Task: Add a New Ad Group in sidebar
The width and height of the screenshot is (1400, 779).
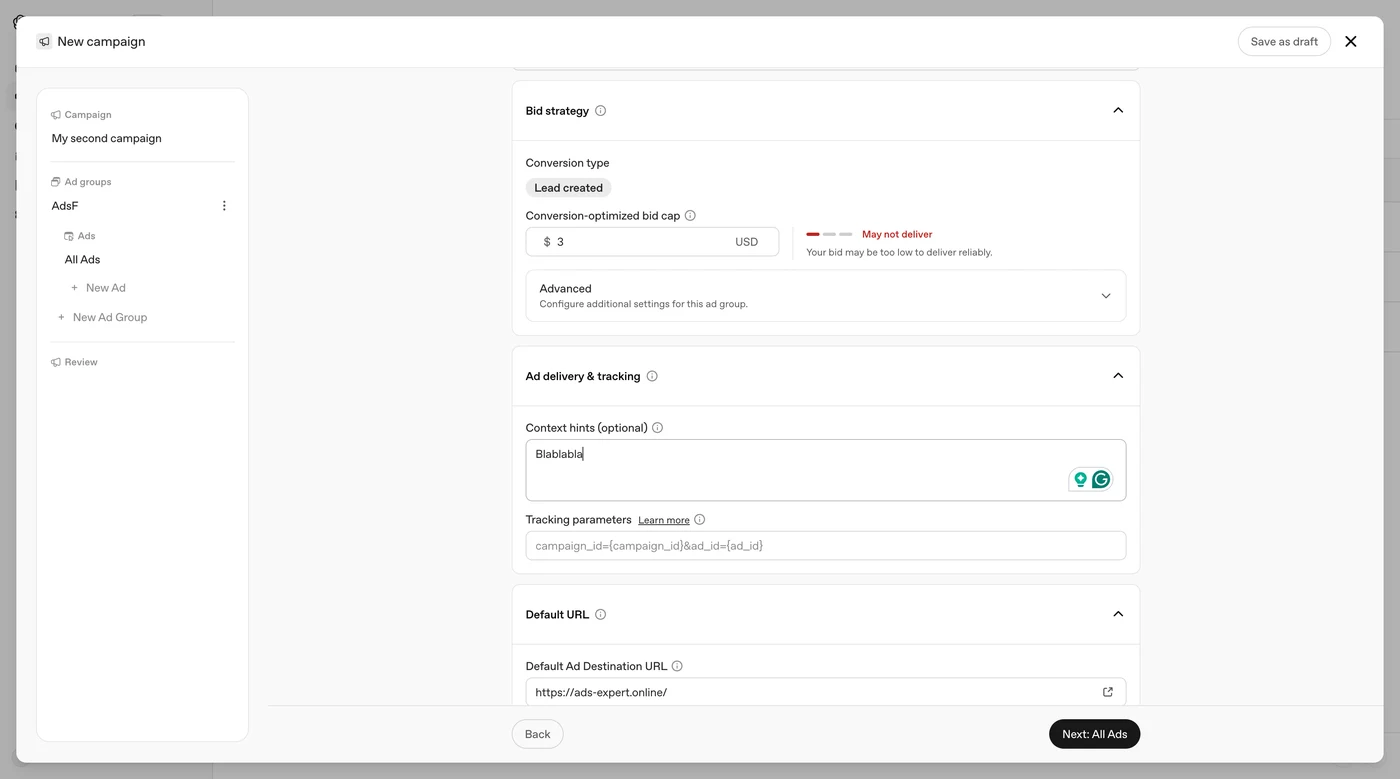Action: coord(103,318)
